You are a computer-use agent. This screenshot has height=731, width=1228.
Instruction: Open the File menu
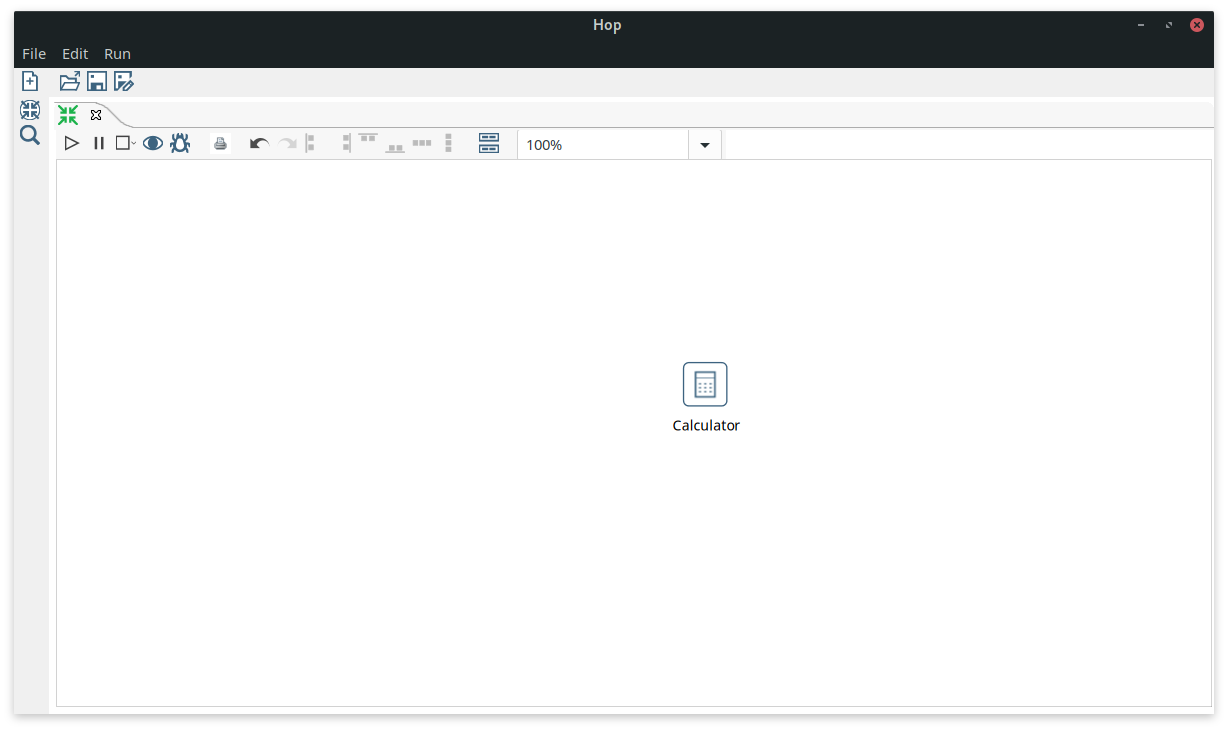pyautogui.click(x=34, y=53)
